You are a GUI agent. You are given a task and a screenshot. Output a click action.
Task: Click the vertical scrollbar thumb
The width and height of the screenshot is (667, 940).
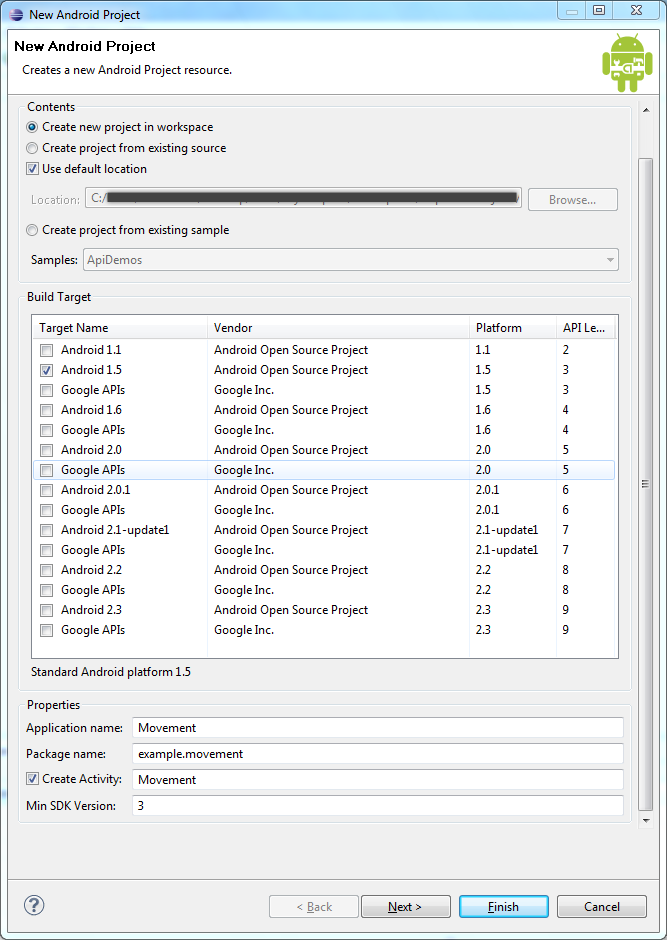coord(646,484)
